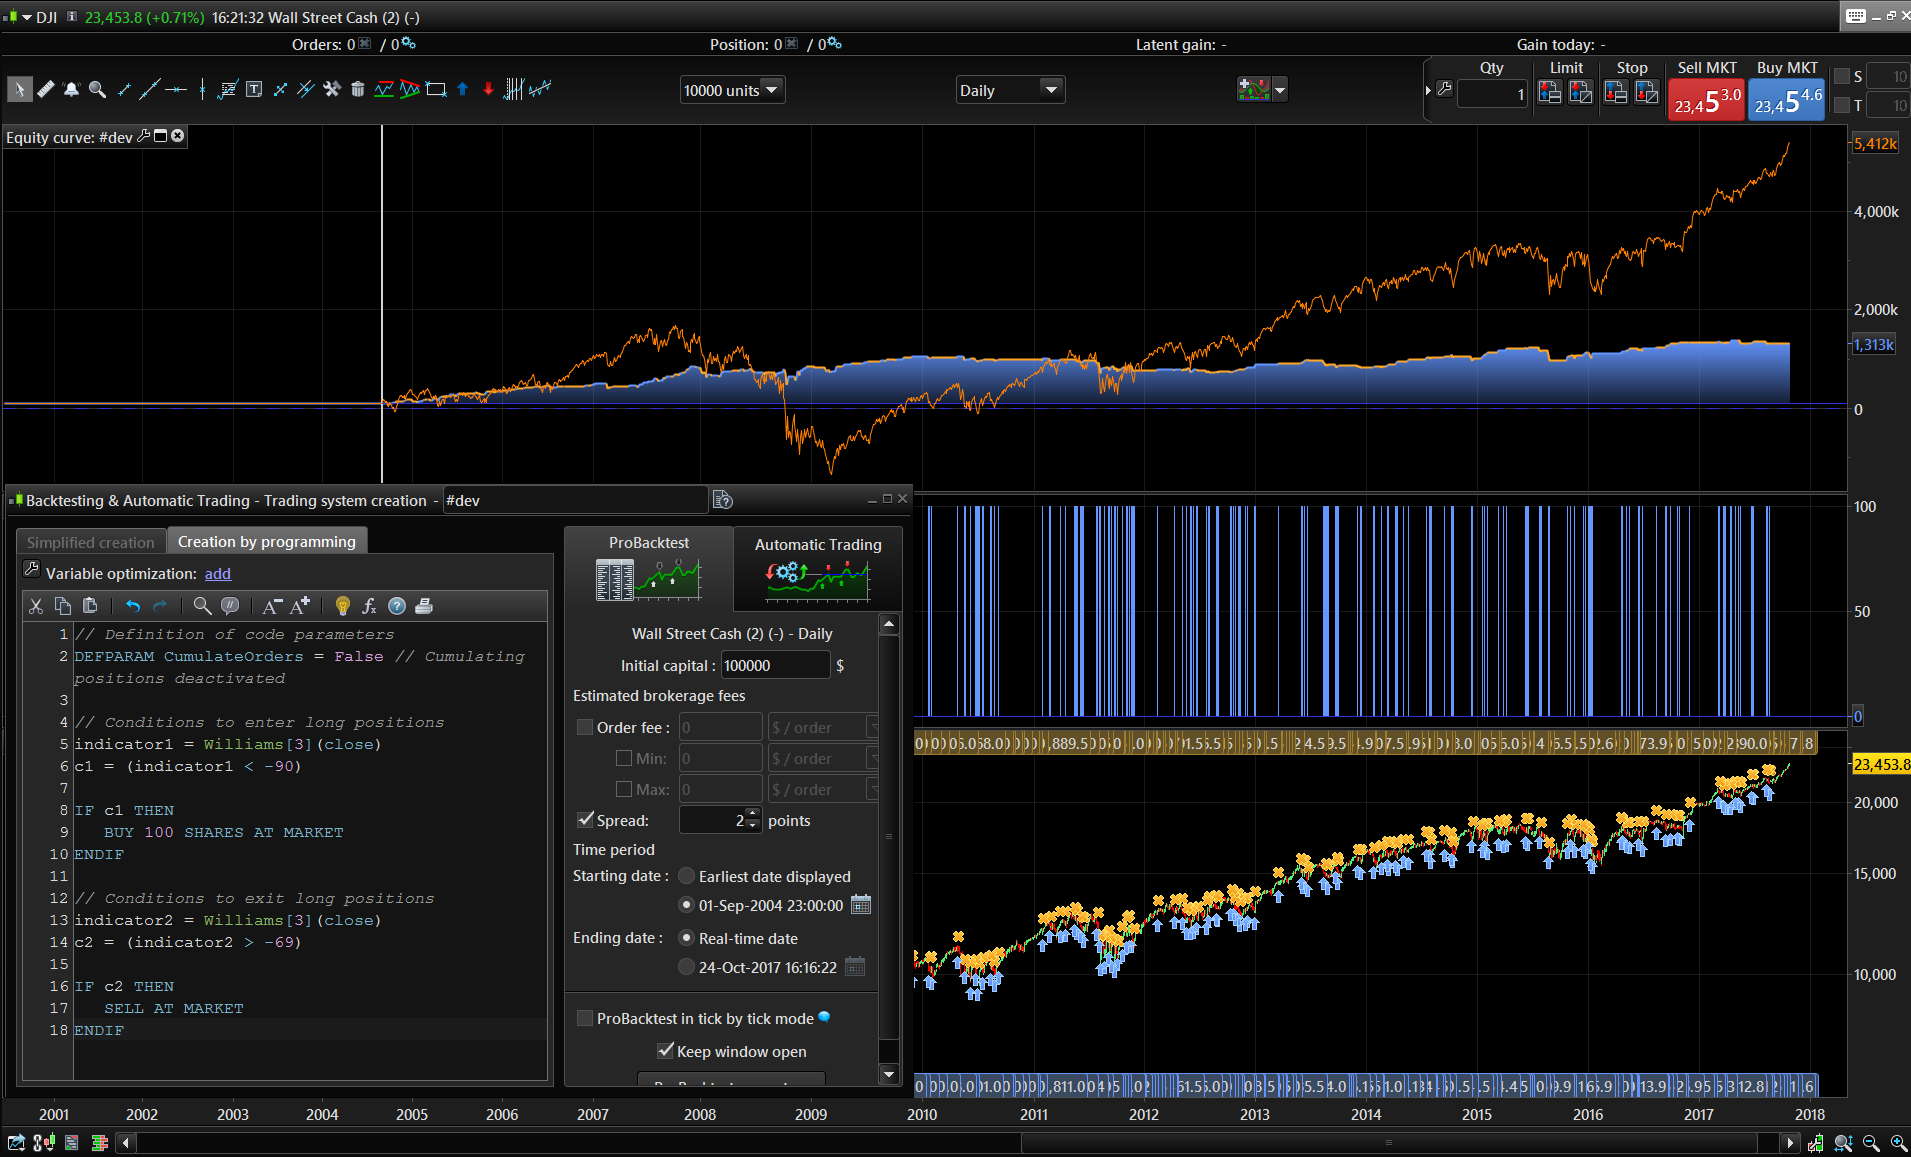Click the trash can delete-objects icon
This screenshot has height=1157, width=1911.
click(x=357, y=90)
